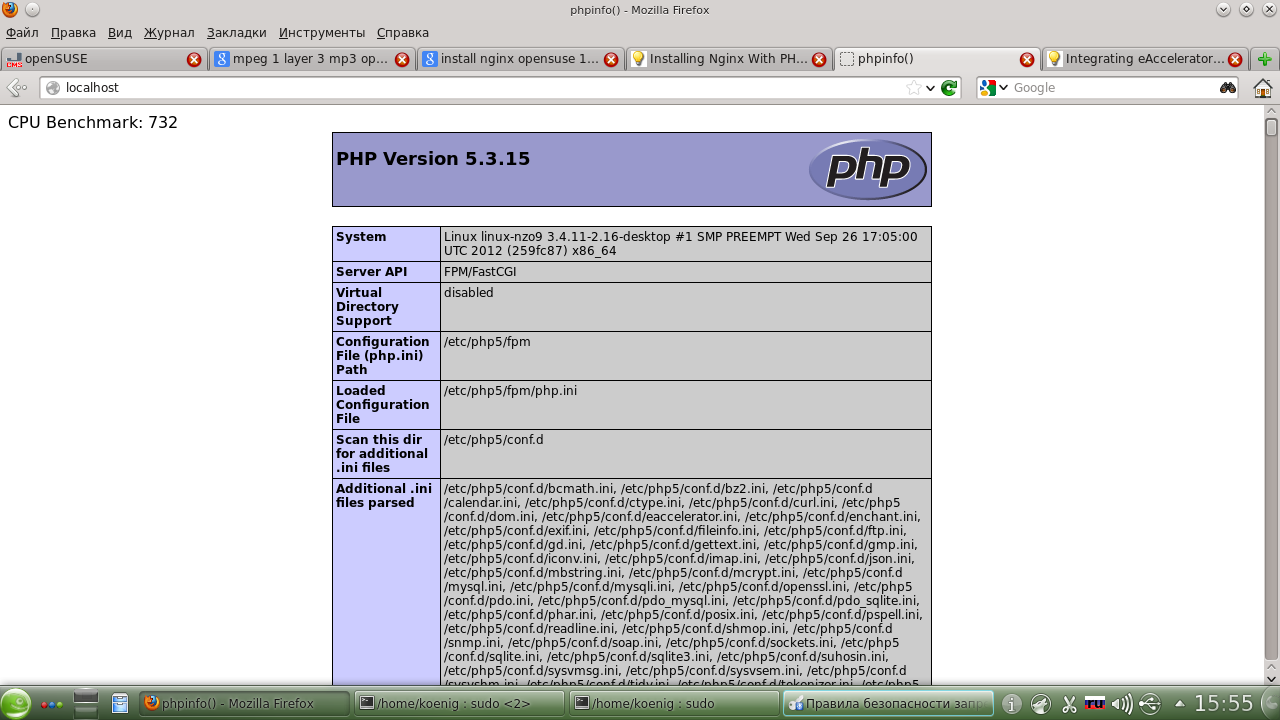Click the Back navigation arrow
The height and width of the screenshot is (720, 1280).
[x=16, y=88]
